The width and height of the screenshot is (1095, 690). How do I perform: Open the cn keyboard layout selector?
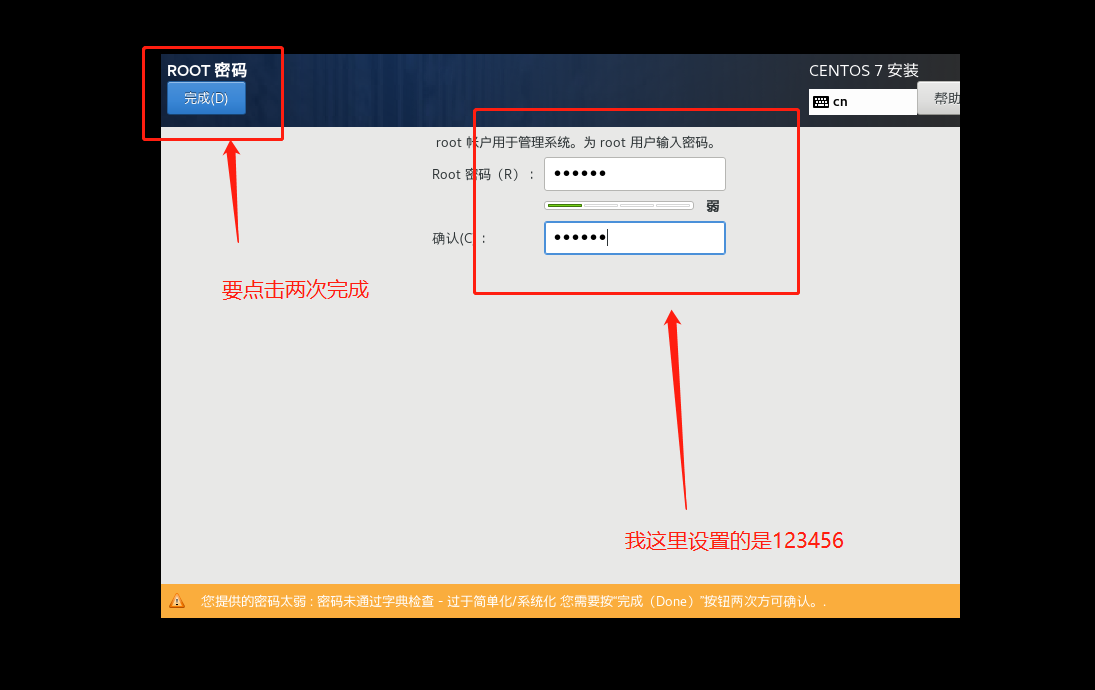click(x=862, y=102)
